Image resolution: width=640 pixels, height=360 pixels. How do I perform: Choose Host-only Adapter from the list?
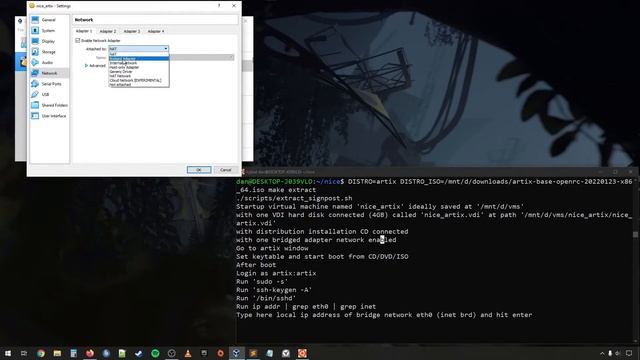coord(139,67)
